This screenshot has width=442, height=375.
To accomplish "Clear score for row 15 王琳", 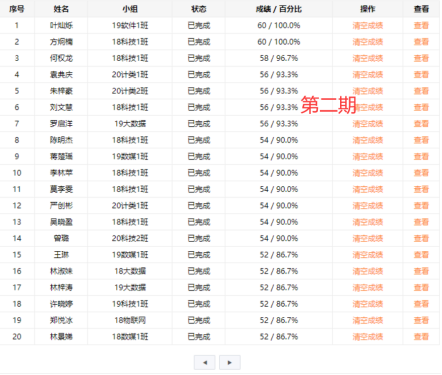I will pyautogui.click(x=368, y=255).
